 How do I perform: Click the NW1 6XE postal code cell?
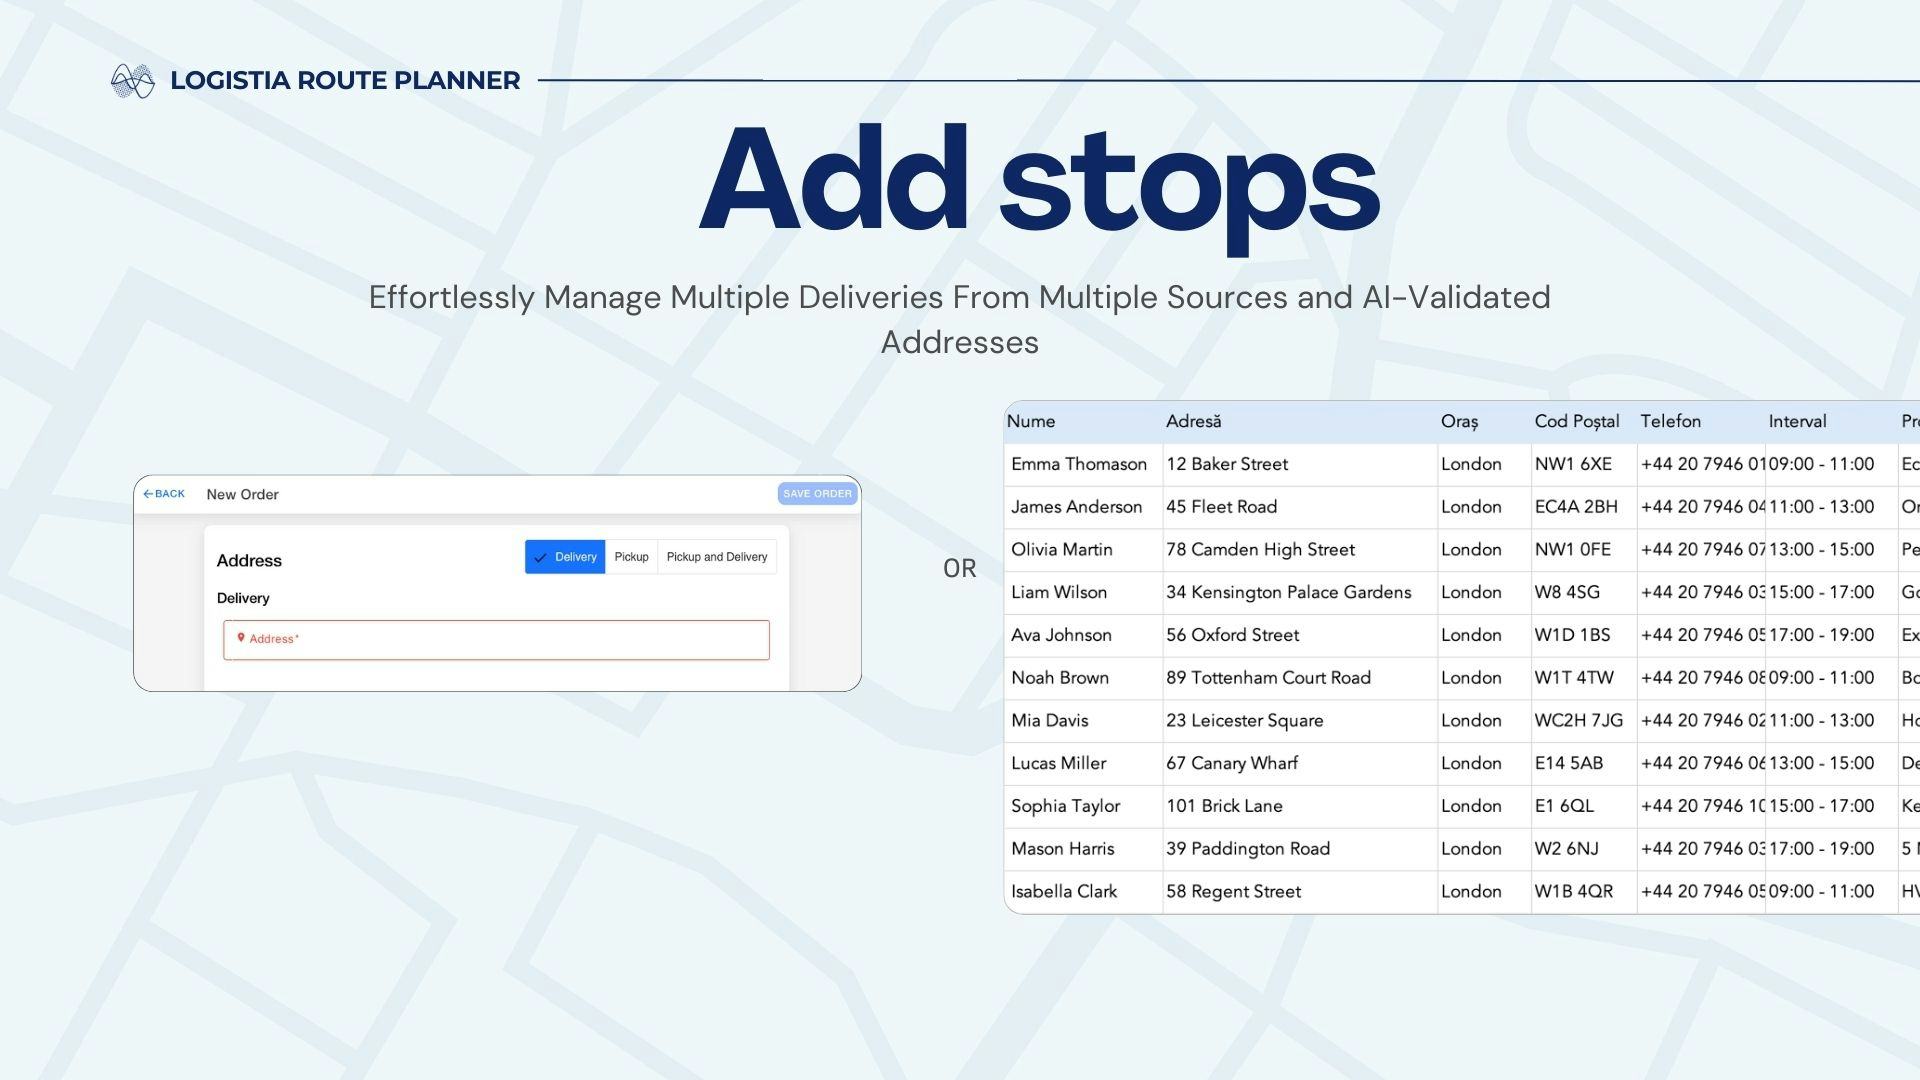1584,465
